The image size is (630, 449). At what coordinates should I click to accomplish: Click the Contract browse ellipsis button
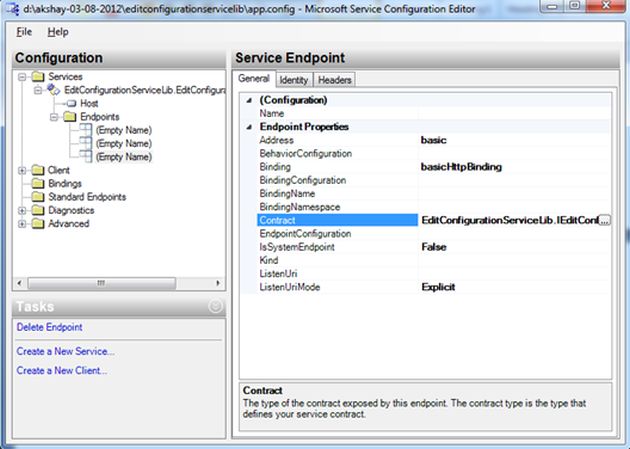tap(604, 220)
